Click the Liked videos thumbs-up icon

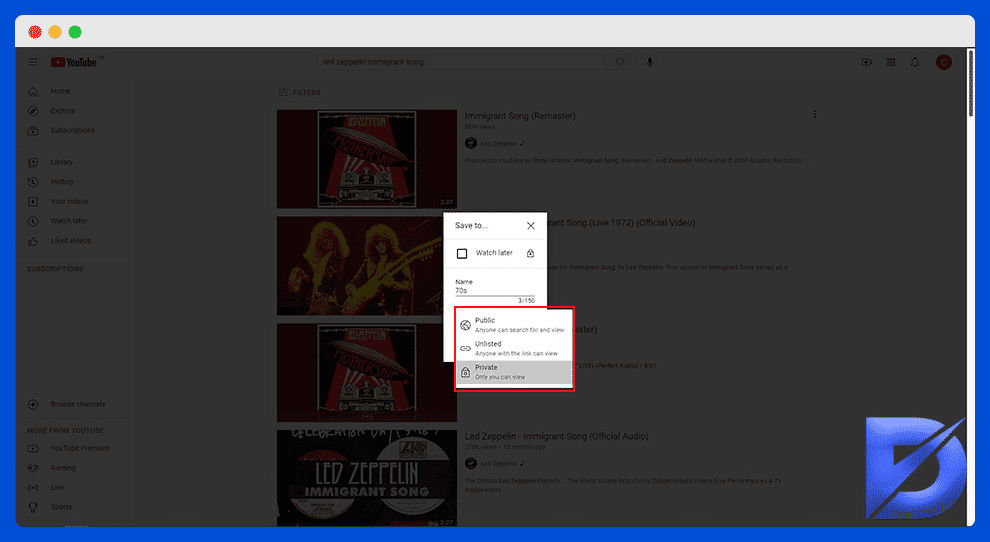[33, 241]
